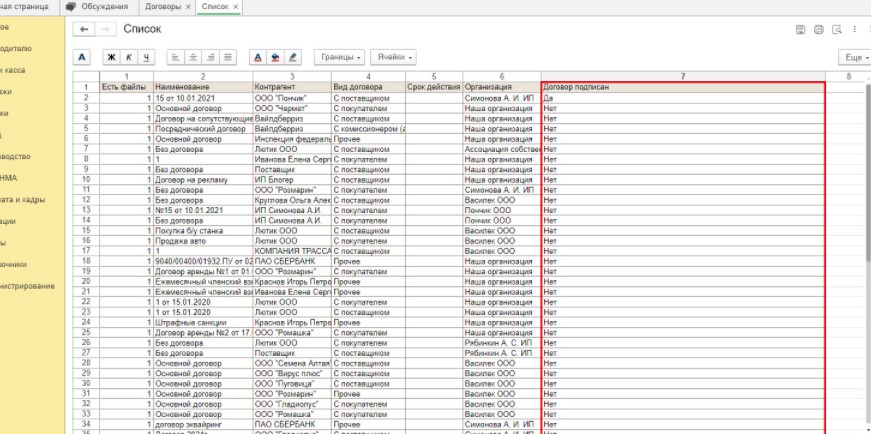Pick the text color tool
The height and width of the screenshot is (434, 871).
pyautogui.click(x=258, y=57)
